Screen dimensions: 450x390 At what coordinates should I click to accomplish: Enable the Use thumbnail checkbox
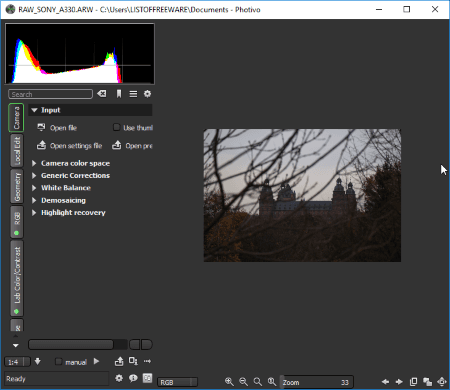pyautogui.click(x=116, y=127)
